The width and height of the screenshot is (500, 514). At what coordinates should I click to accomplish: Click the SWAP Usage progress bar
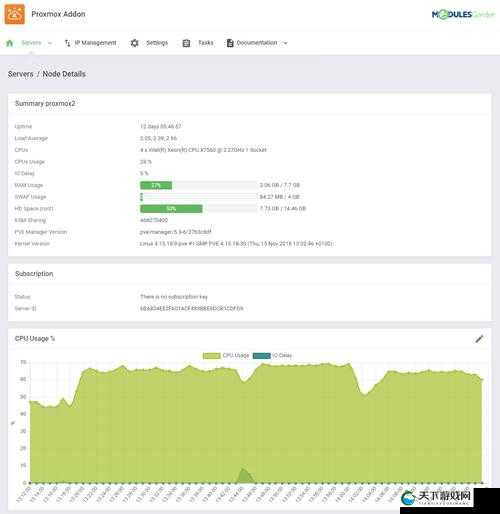point(199,197)
